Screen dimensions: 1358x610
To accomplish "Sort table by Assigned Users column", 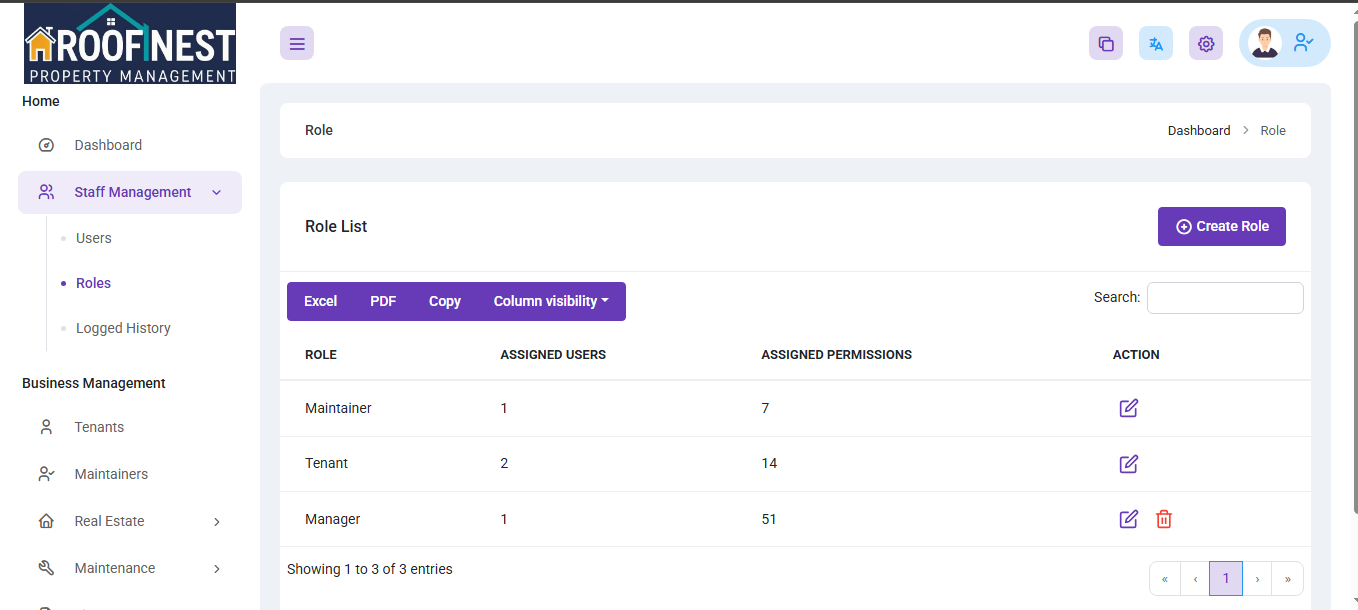I will [x=553, y=355].
